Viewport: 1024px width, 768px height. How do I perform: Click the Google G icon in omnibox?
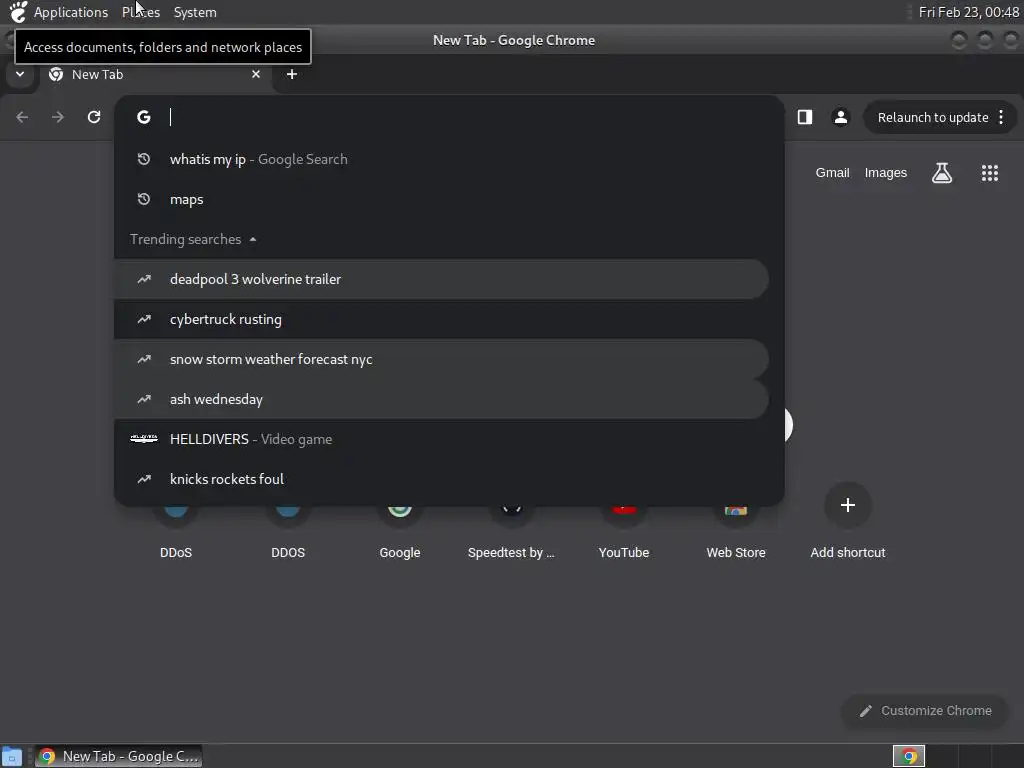[144, 117]
